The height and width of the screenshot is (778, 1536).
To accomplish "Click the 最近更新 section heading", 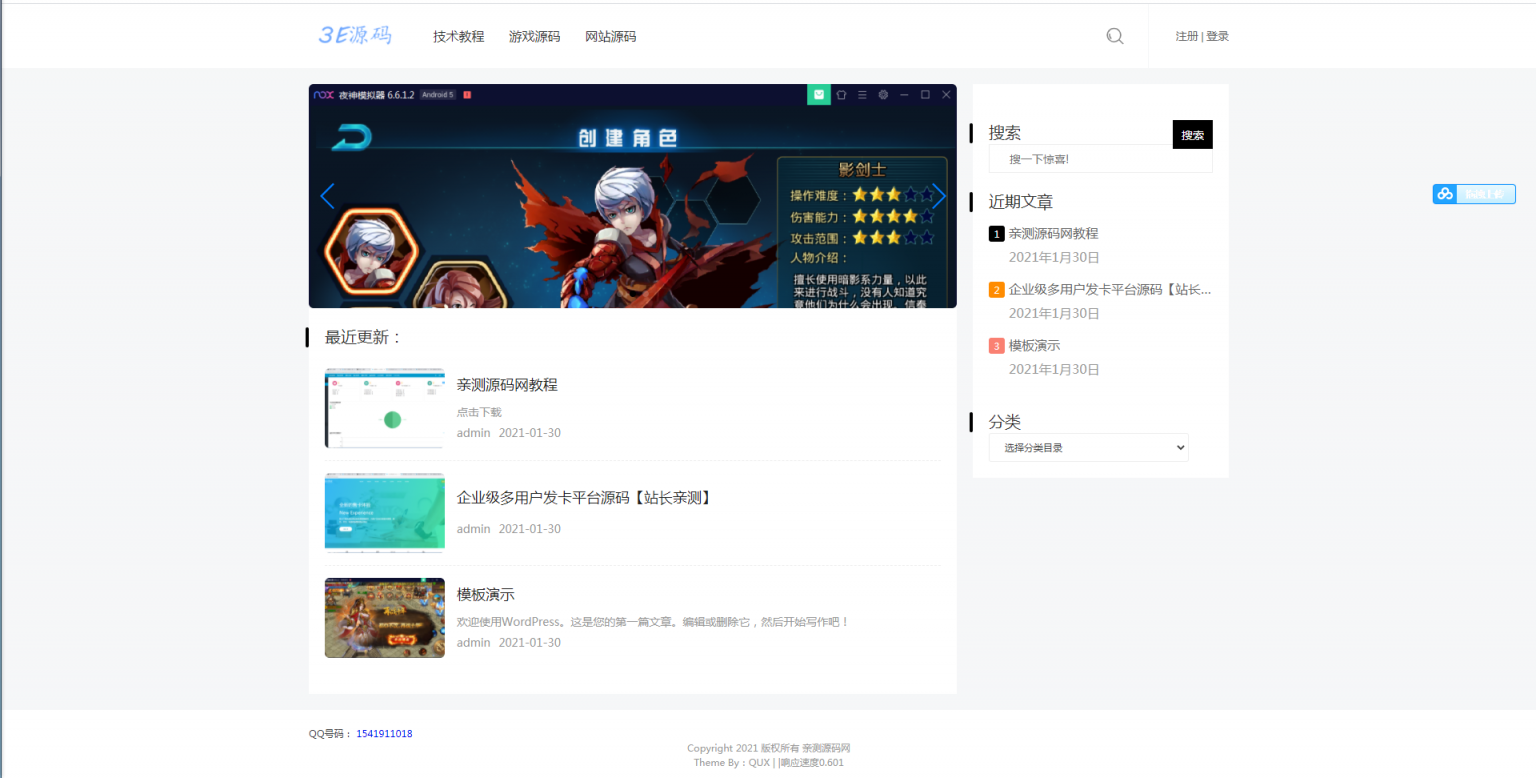I will 363,337.
